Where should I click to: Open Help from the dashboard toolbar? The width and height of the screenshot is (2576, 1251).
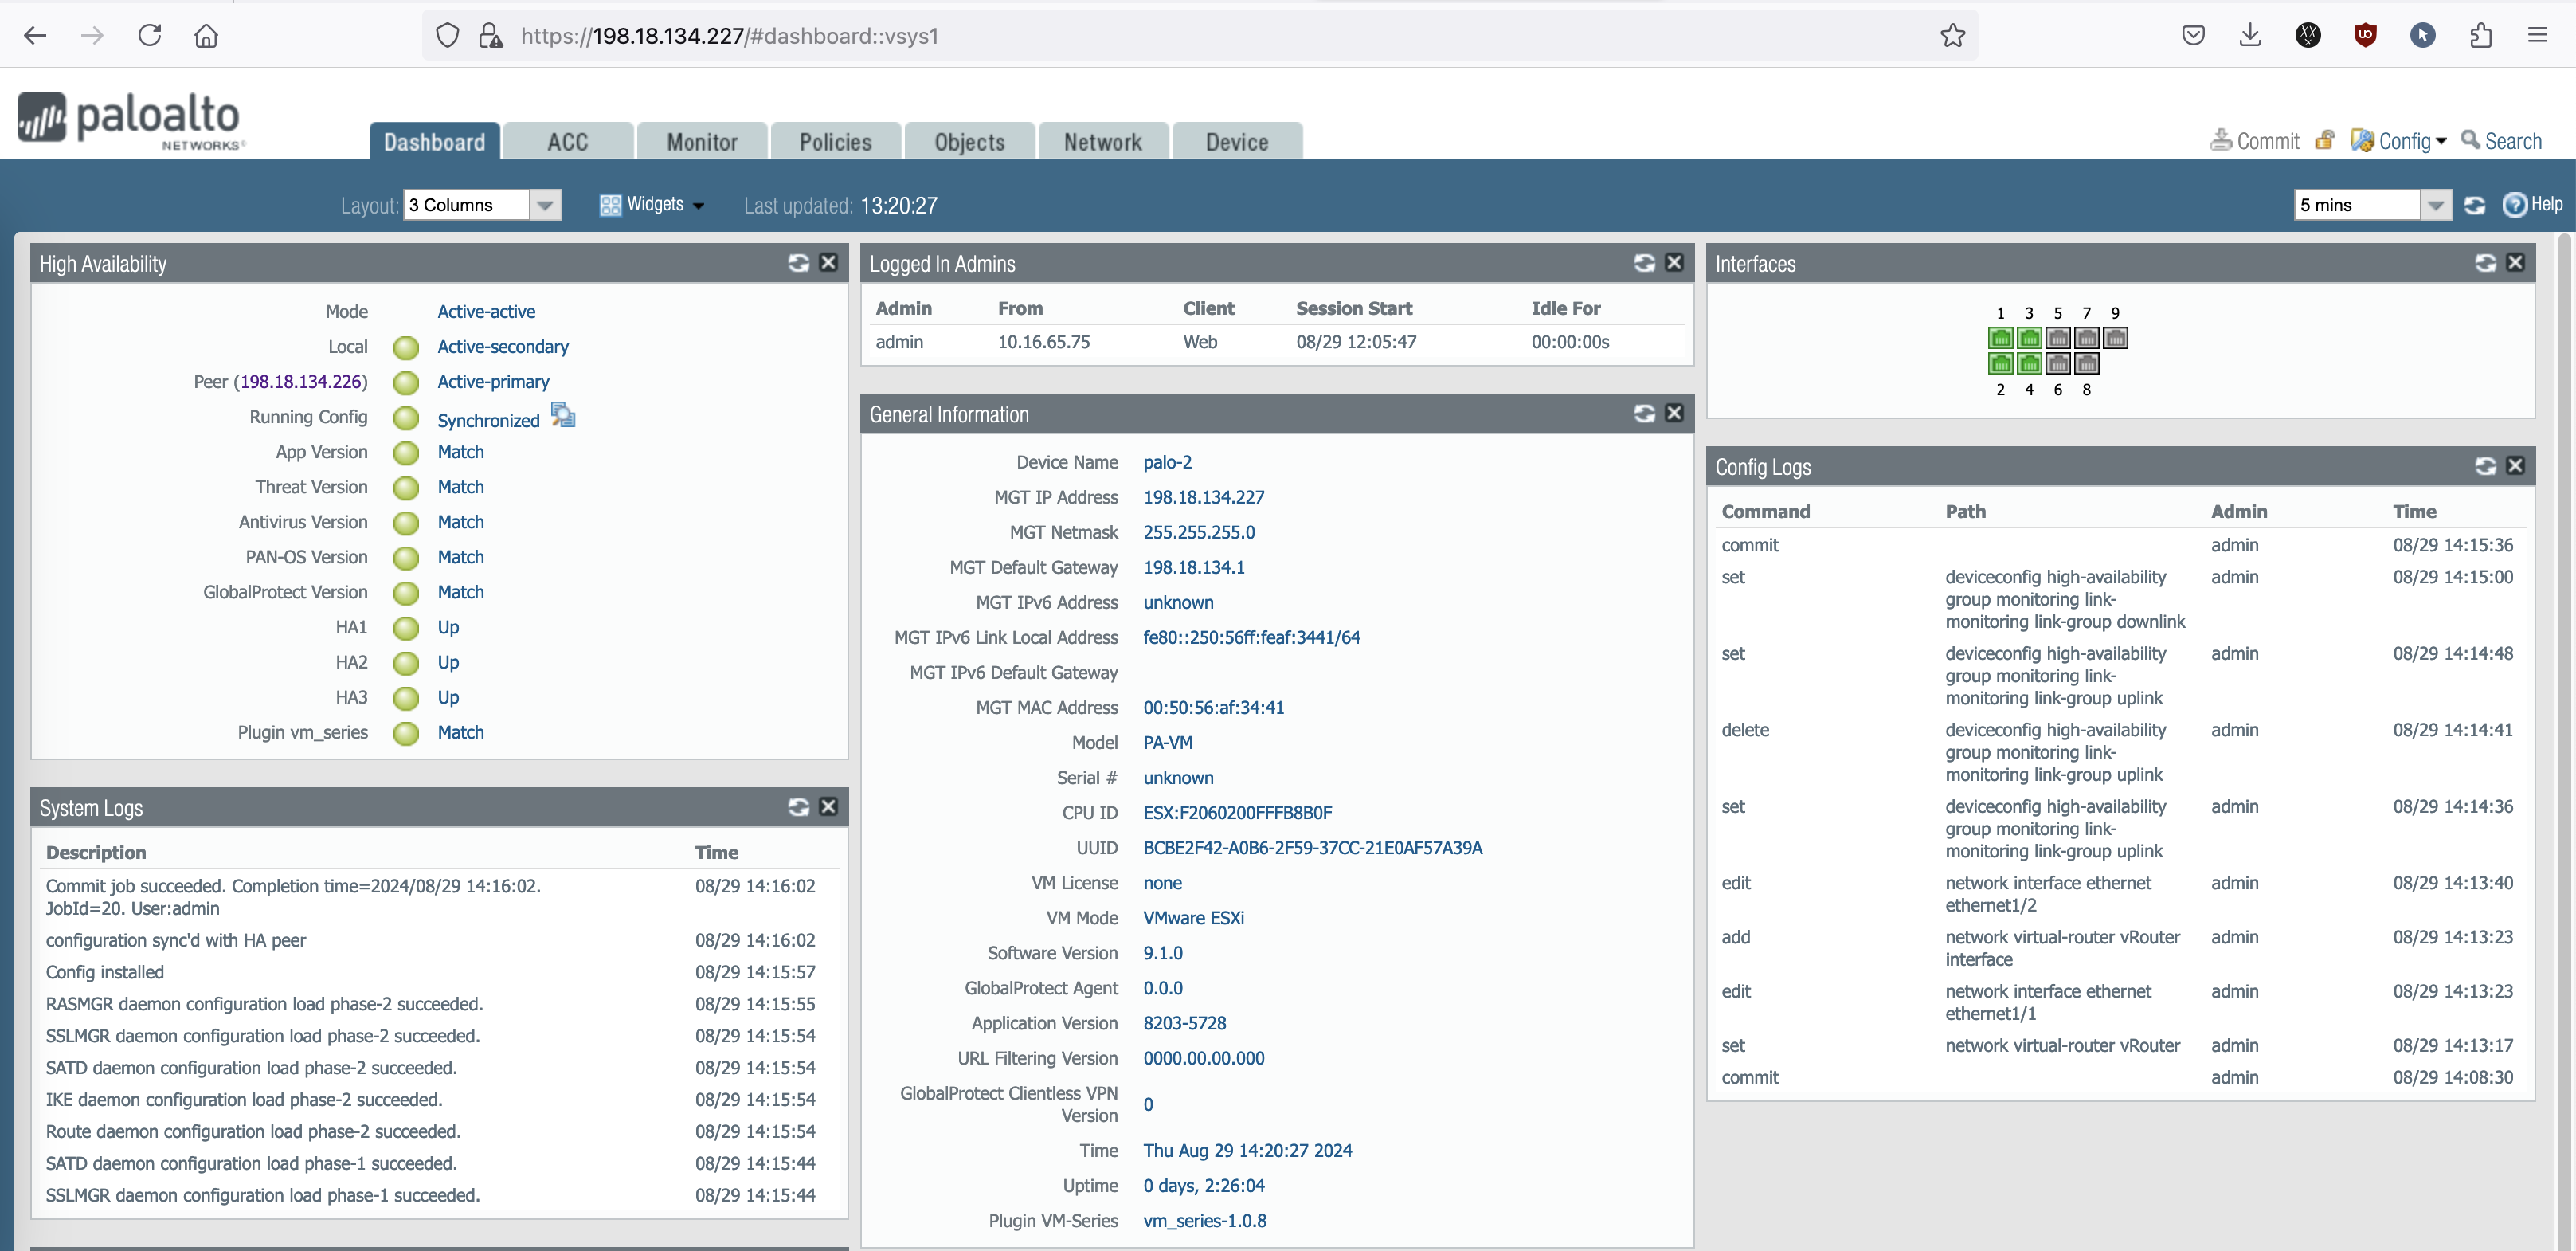click(x=2532, y=205)
